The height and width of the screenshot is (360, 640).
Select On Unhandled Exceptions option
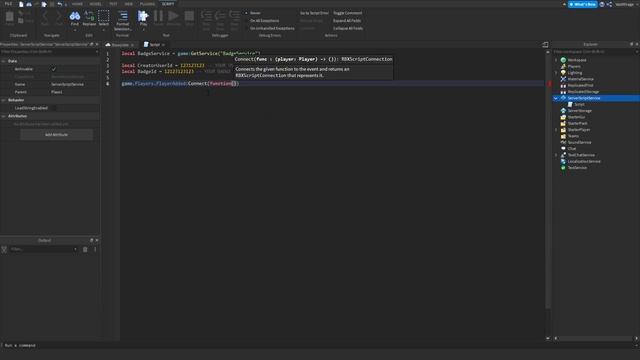point(272,29)
